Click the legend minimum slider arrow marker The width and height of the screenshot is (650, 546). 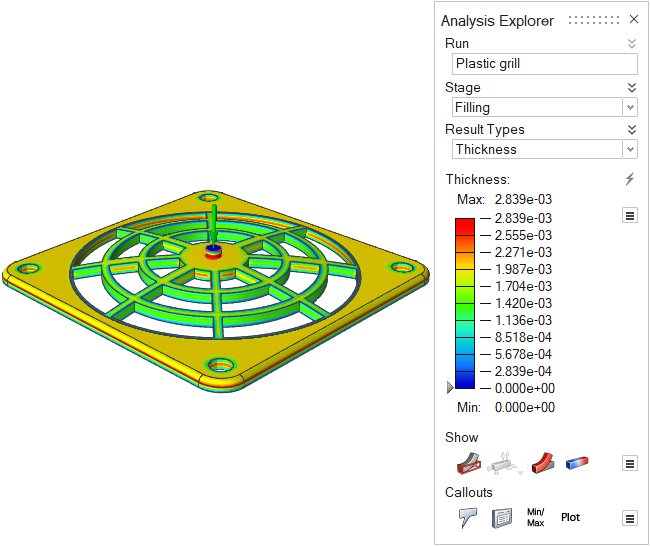tap(450, 387)
